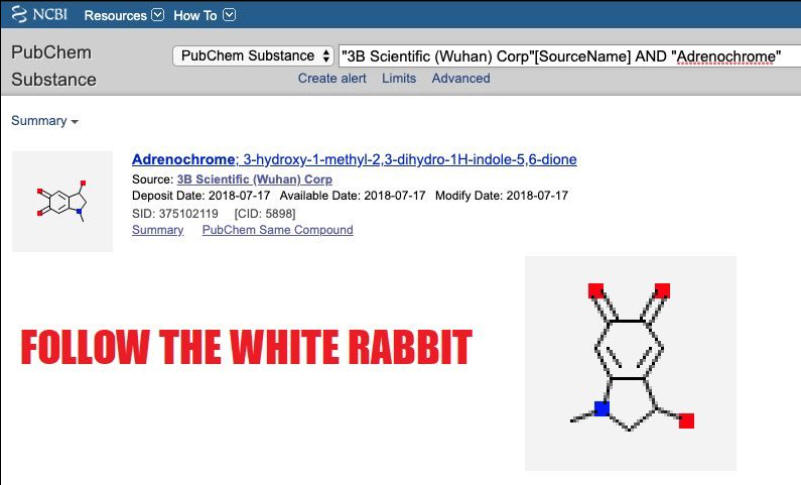The image size is (801, 485).
Task: Click the search query input field
Action: pos(569,56)
